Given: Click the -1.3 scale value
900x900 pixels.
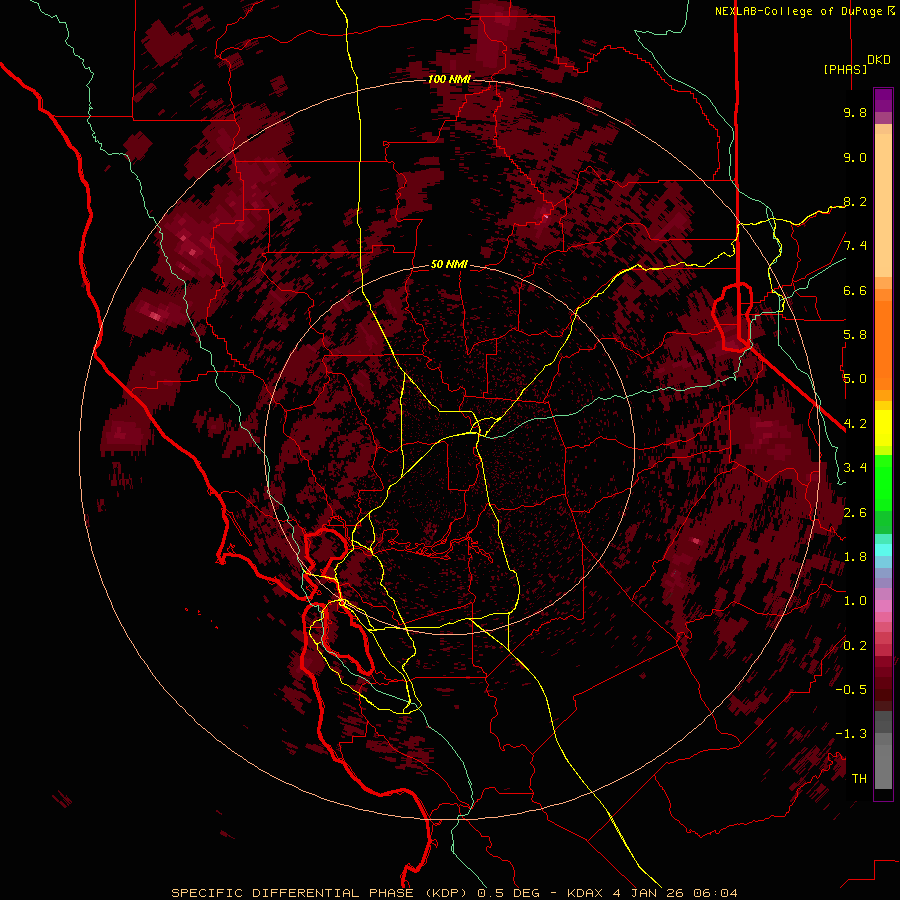Looking at the screenshot, I should [x=851, y=734].
